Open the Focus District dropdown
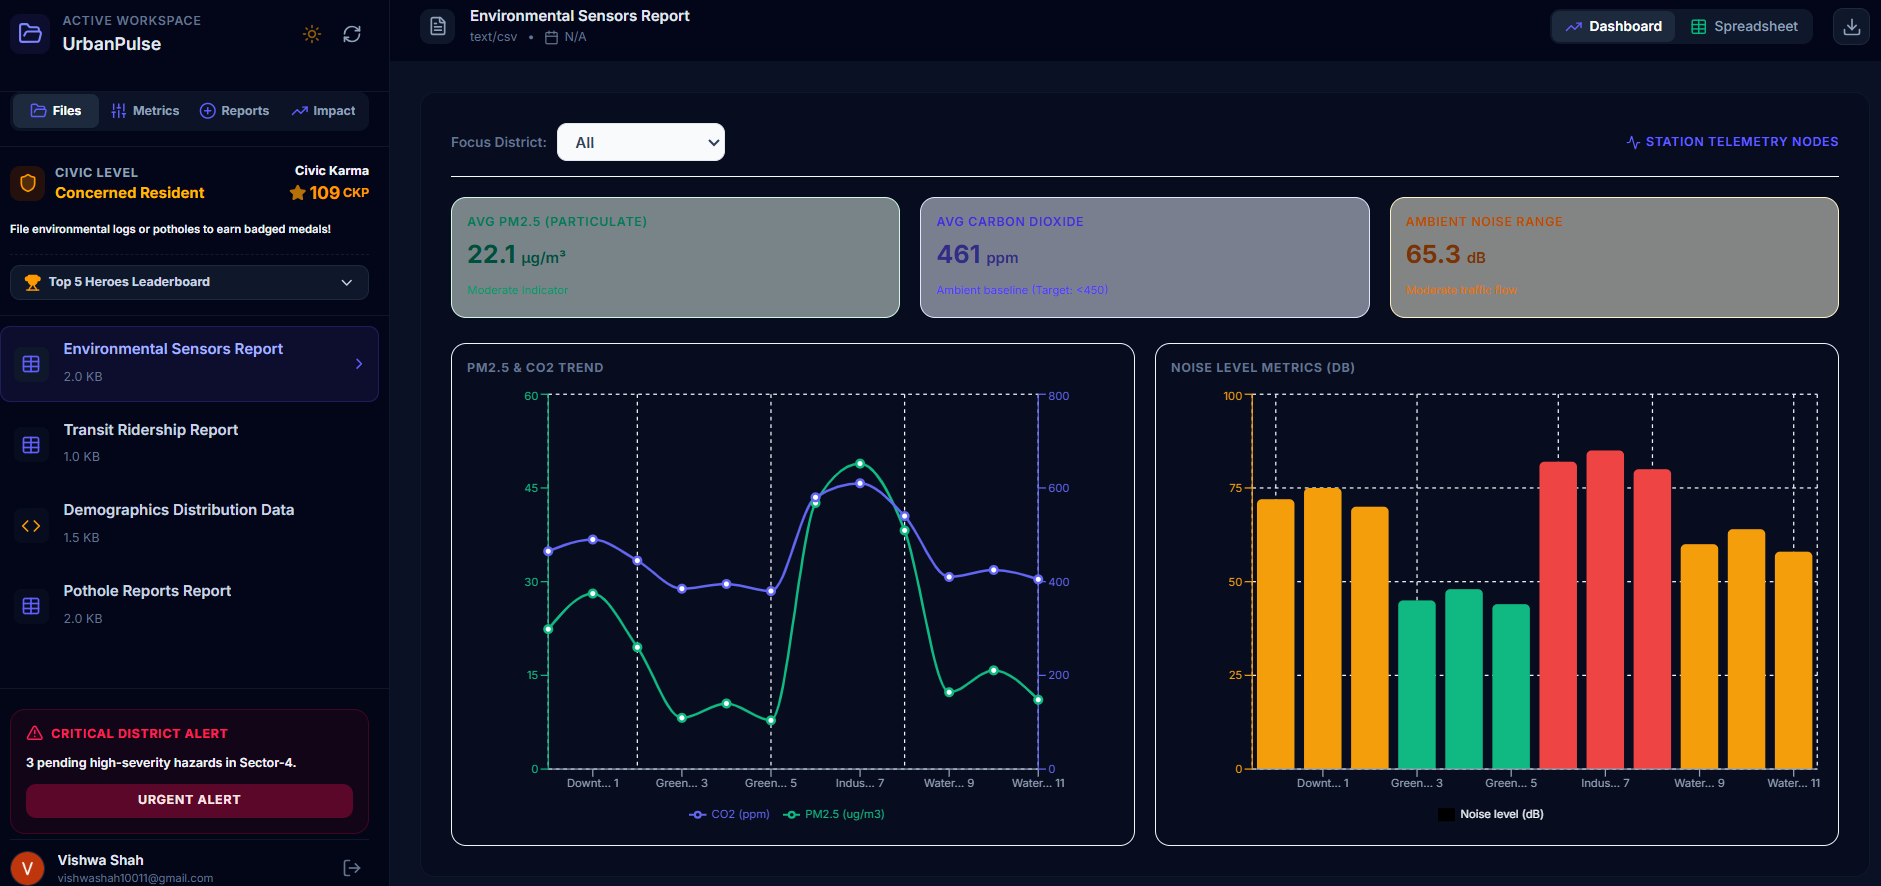 (x=641, y=142)
